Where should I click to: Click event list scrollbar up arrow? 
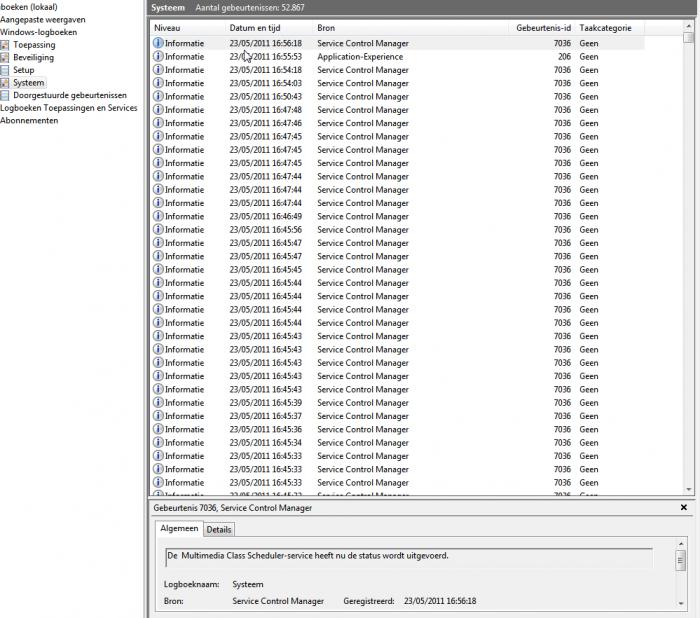coord(688,26)
